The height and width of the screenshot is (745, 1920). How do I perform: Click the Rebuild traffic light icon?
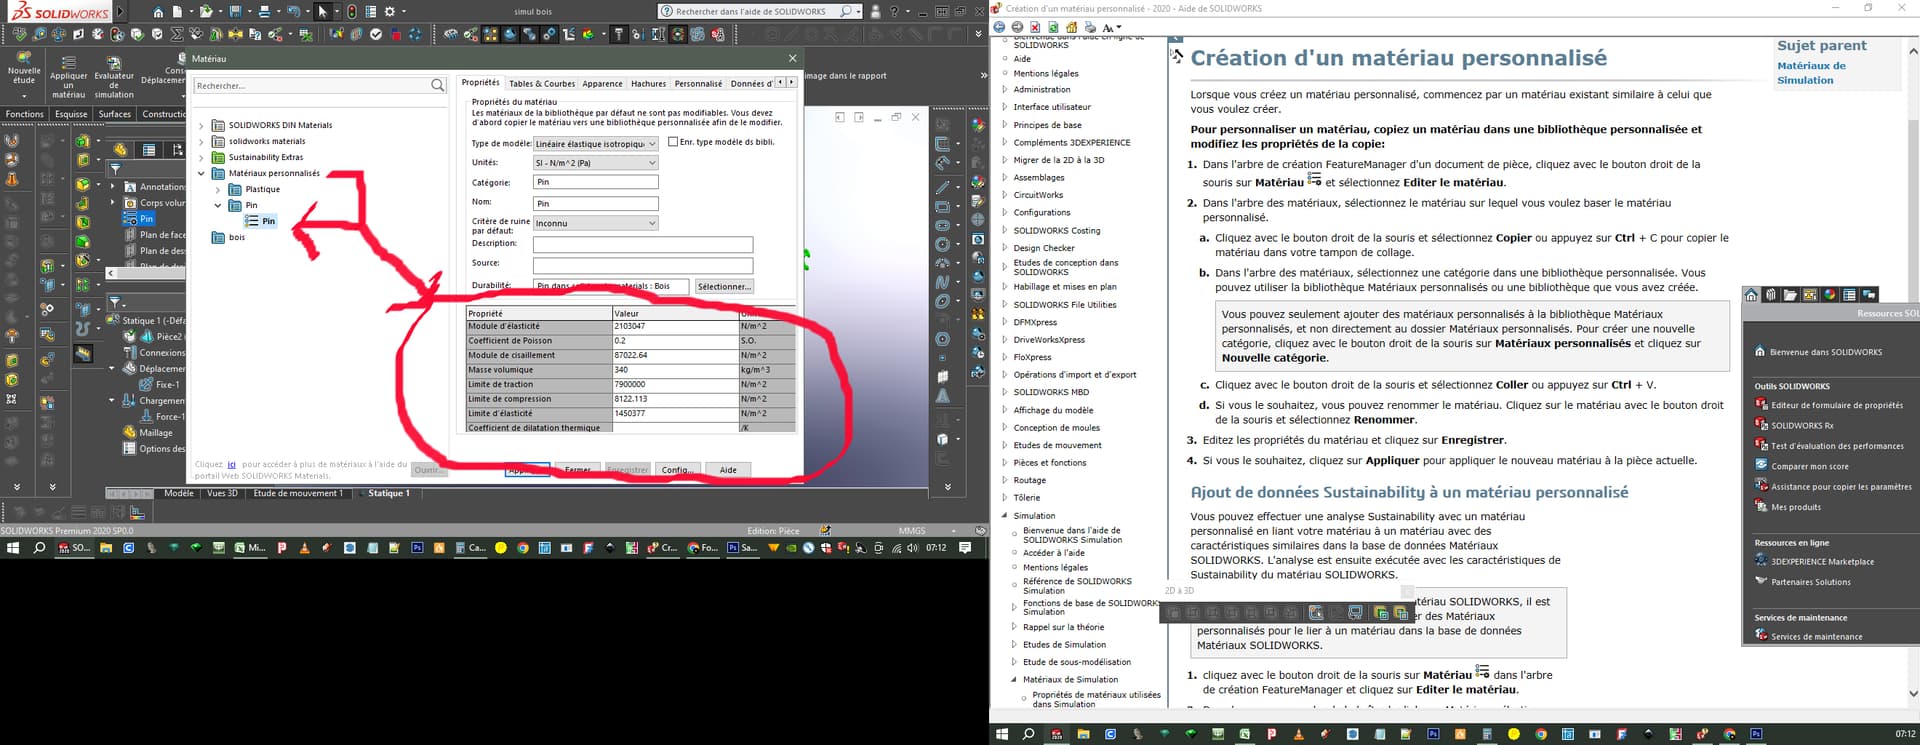coord(351,12)
